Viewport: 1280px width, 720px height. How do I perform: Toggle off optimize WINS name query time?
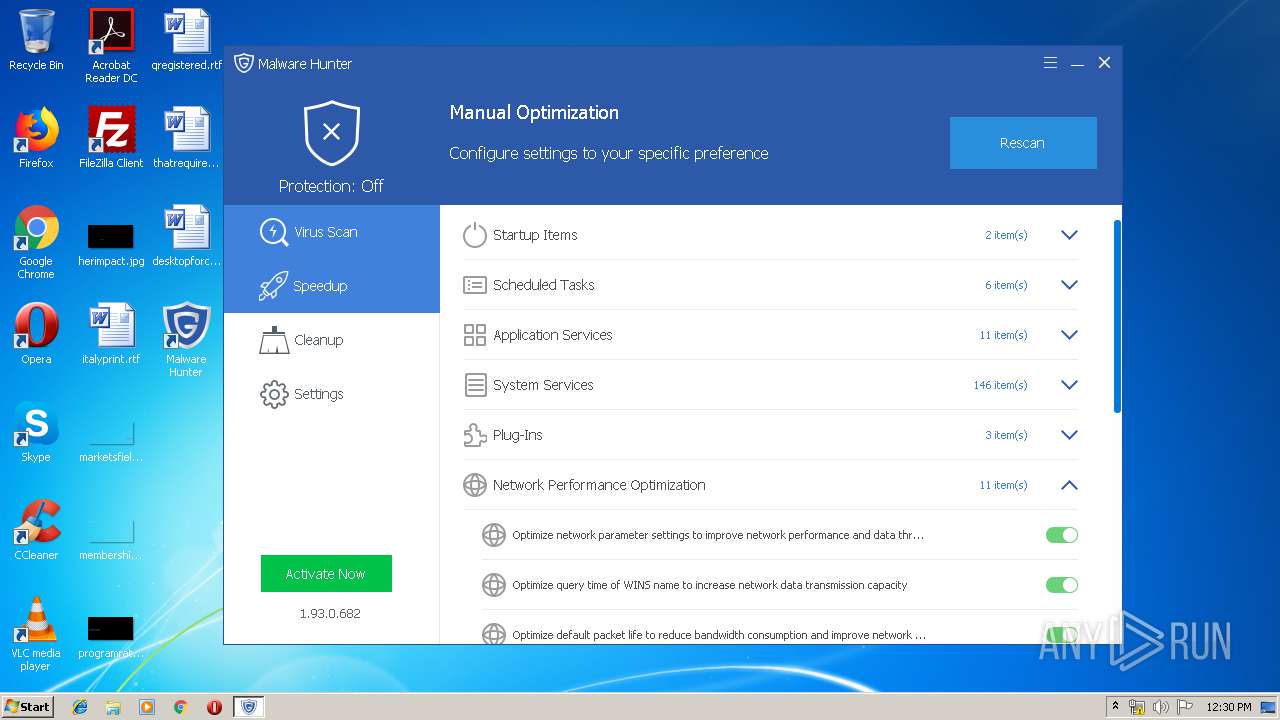pos(1062,585)
